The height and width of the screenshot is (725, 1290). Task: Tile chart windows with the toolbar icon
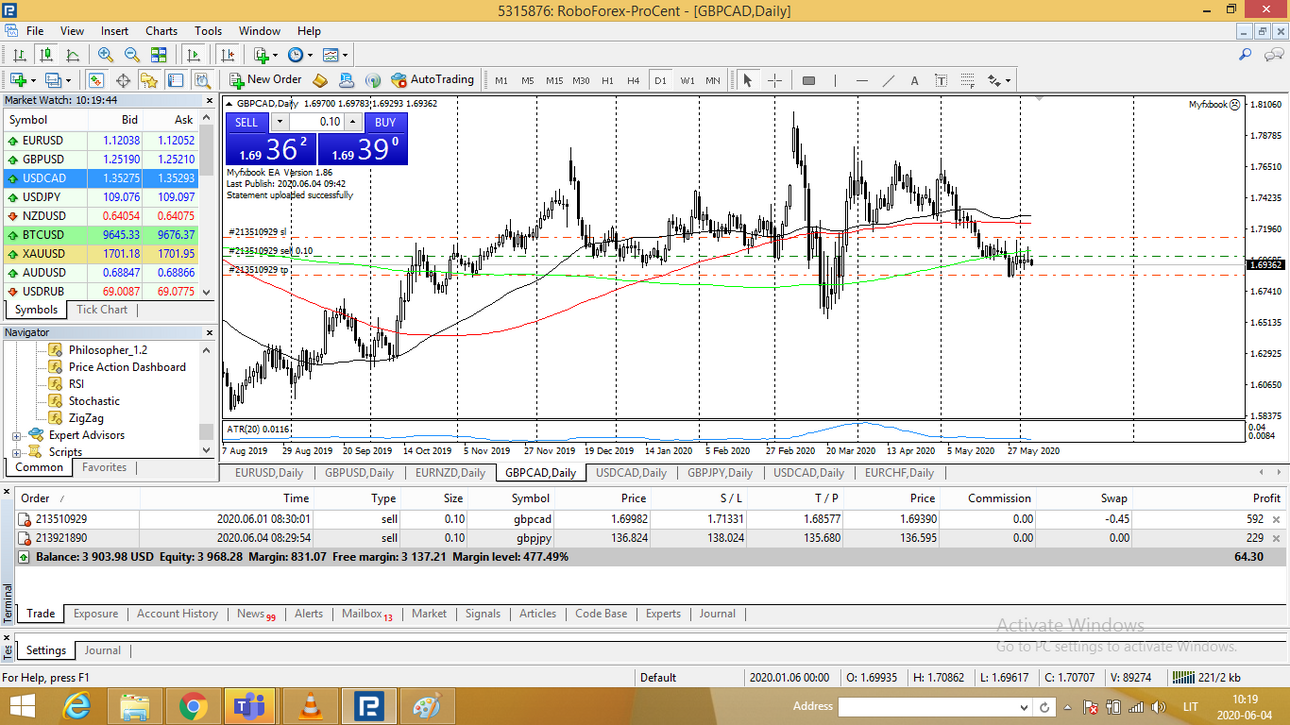159,55
